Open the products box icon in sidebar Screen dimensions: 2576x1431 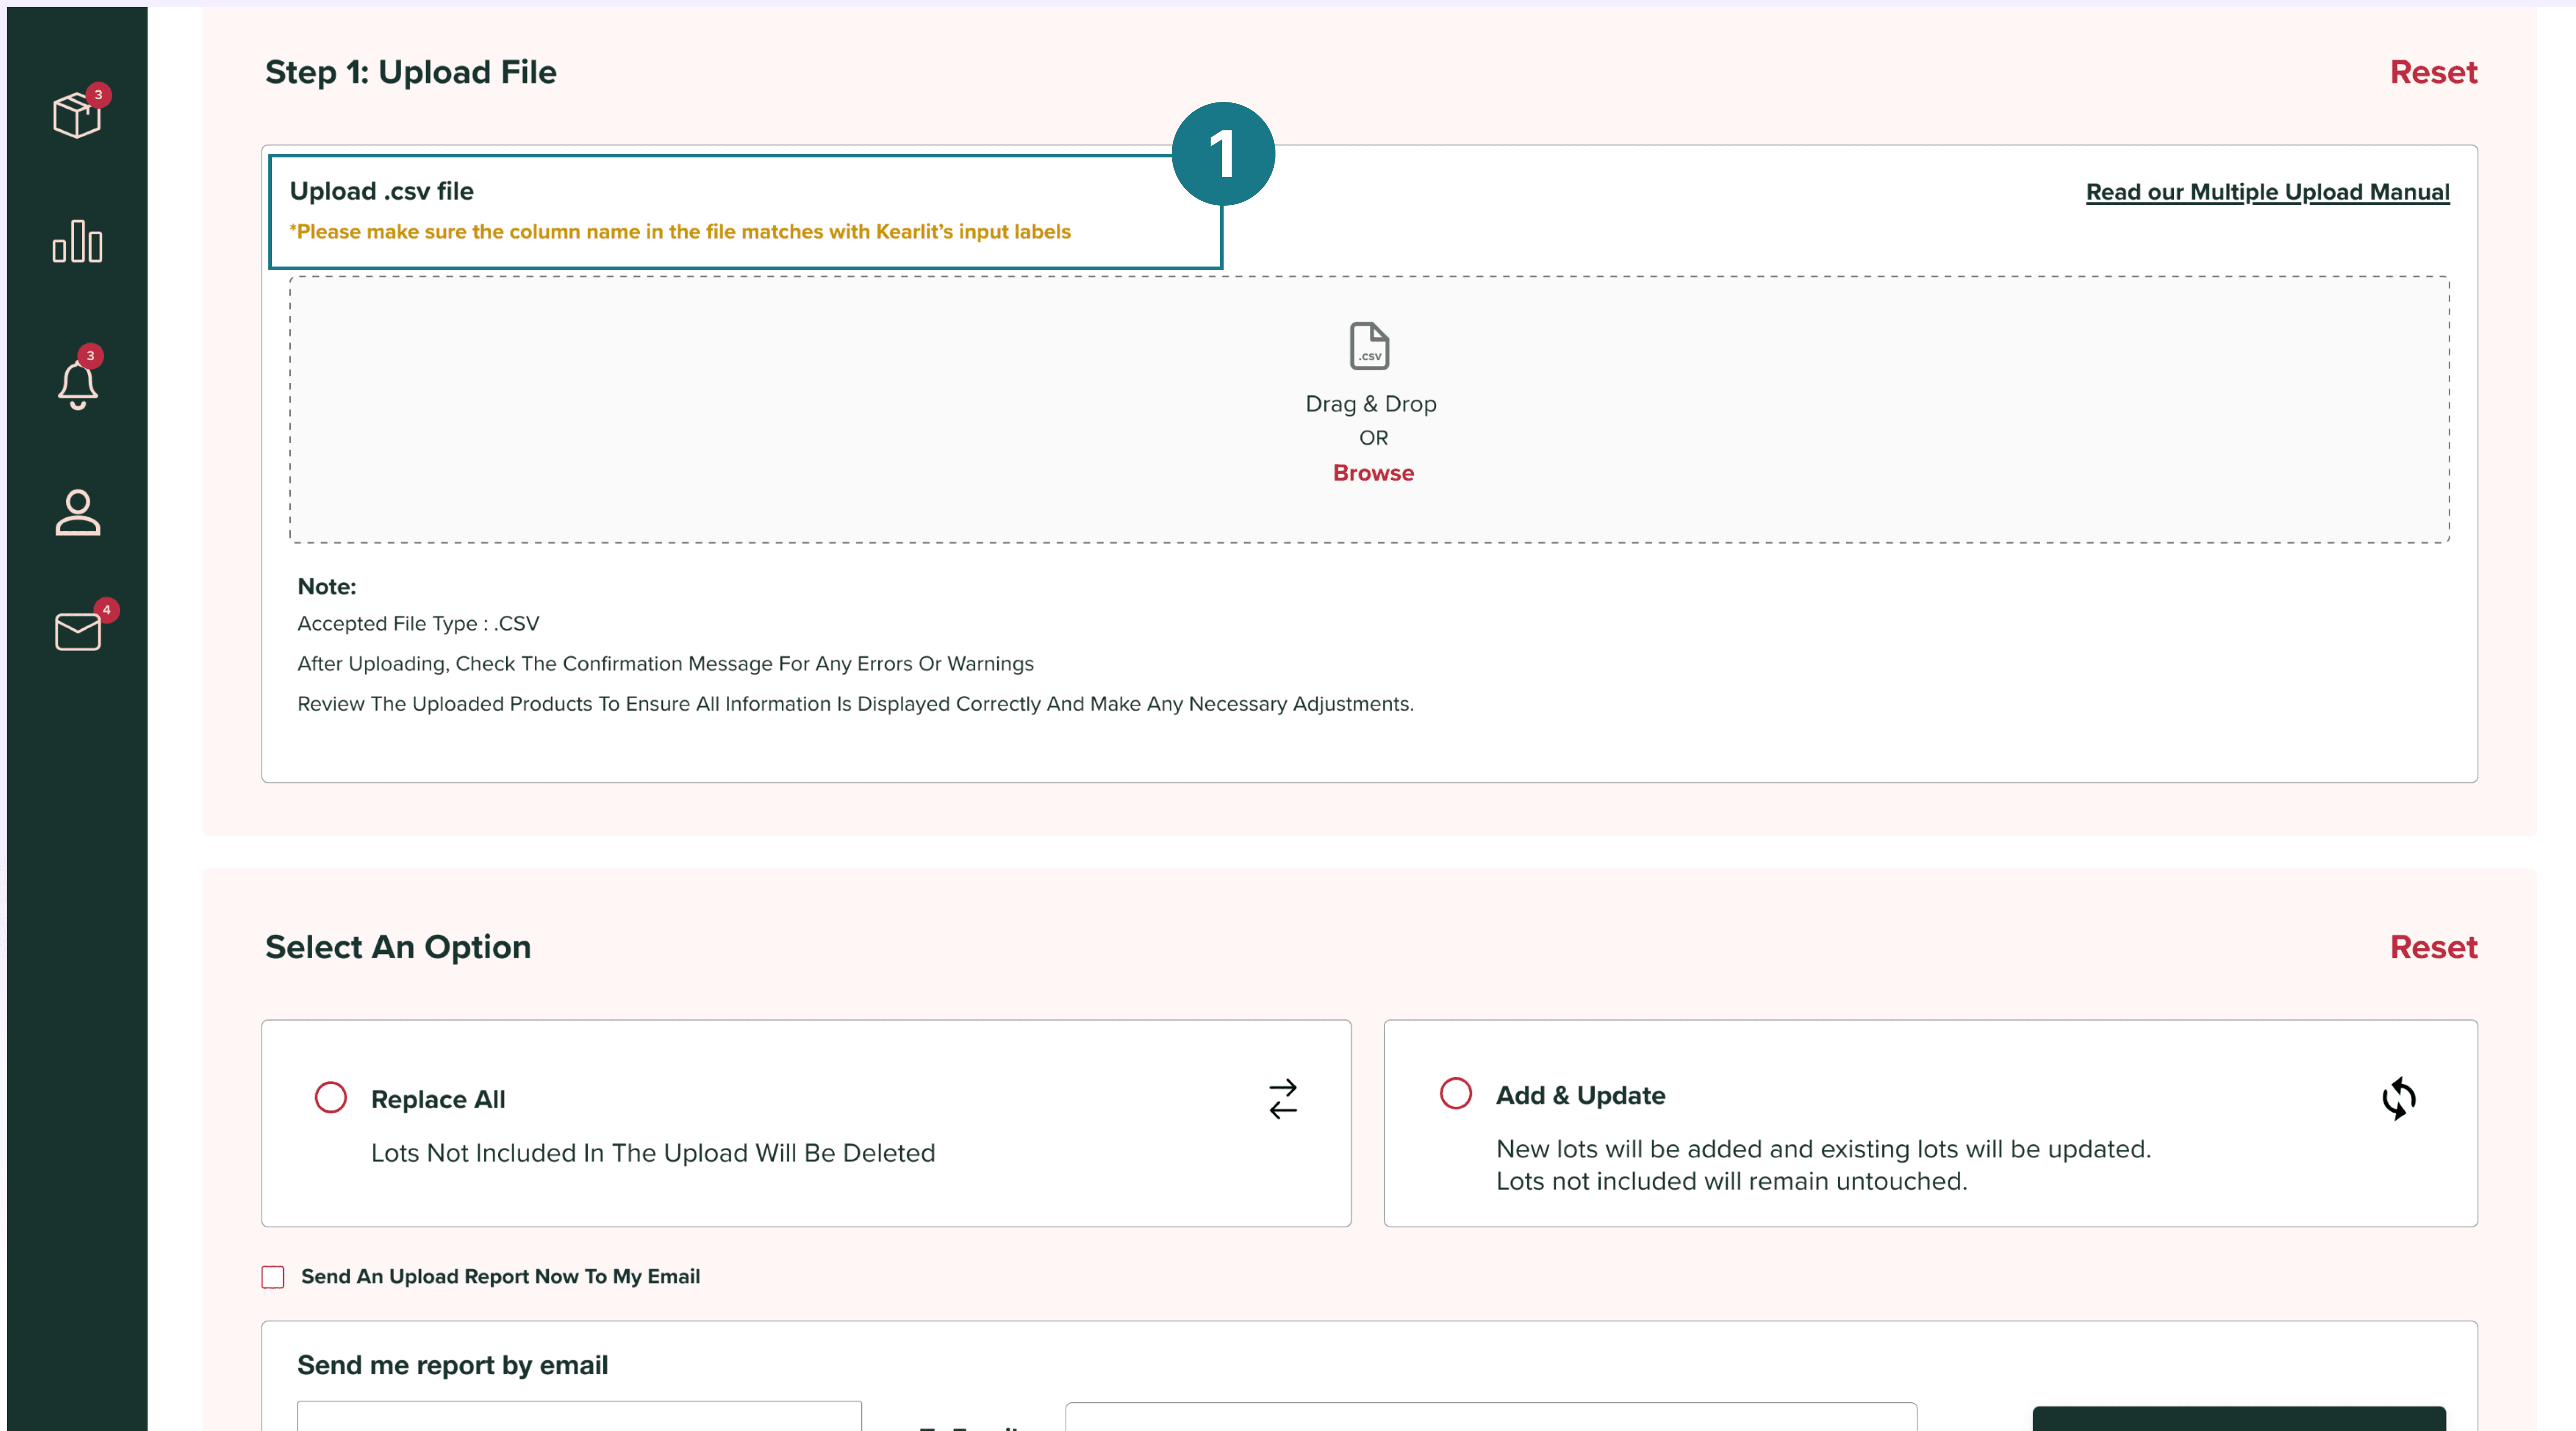pos(77,115)
